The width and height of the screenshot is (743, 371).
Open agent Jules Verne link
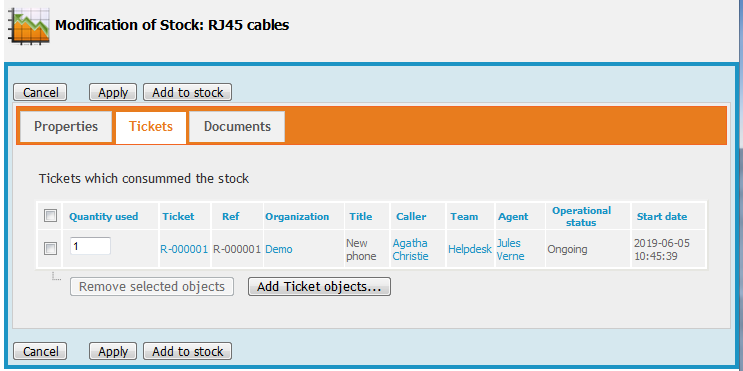[x=511, y=250]
